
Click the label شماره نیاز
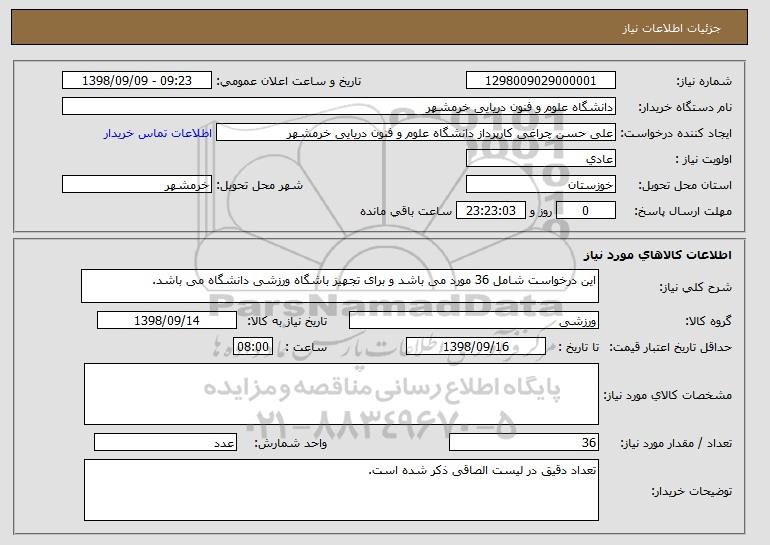tap(704, 81)
